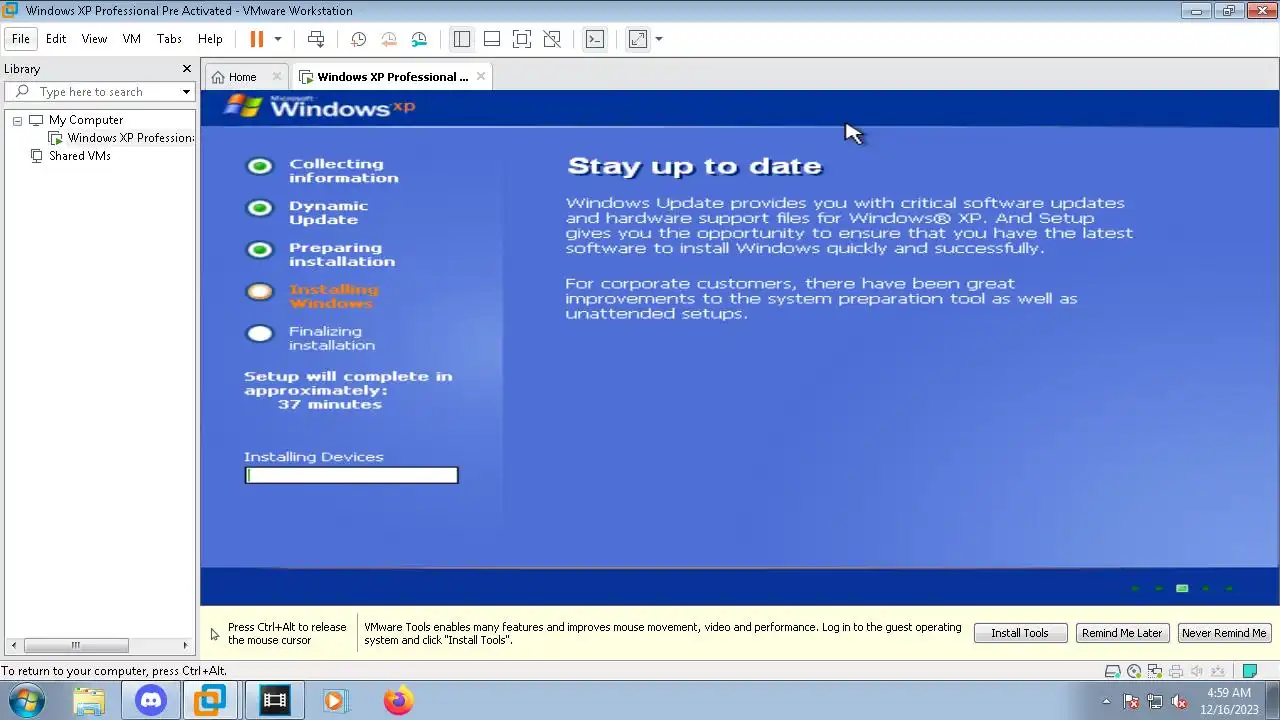
Task: Click the muted volume tray icon
Action: [x=1179, y=701]
